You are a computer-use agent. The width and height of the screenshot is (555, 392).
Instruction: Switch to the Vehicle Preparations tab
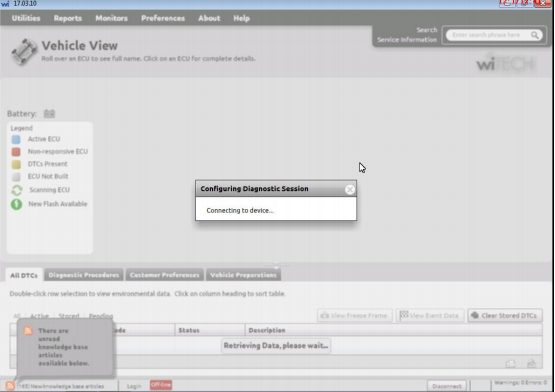pyautogui.click(x=243, y=275)
